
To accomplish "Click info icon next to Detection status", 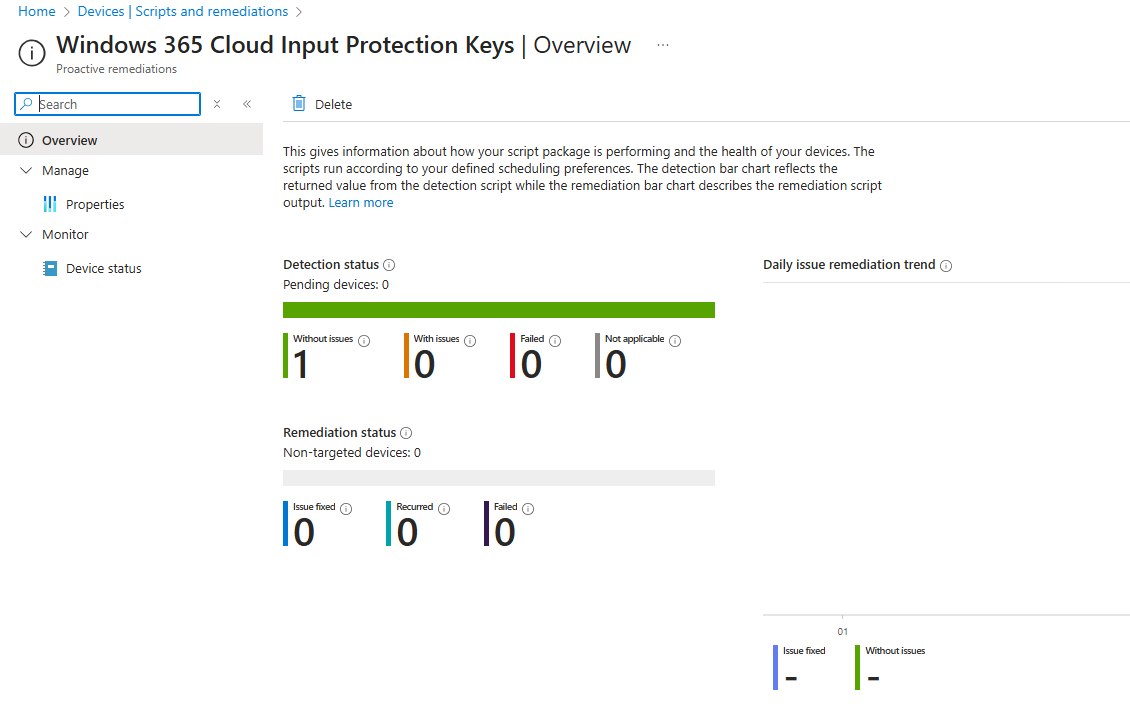I will [x=389, y=265].
